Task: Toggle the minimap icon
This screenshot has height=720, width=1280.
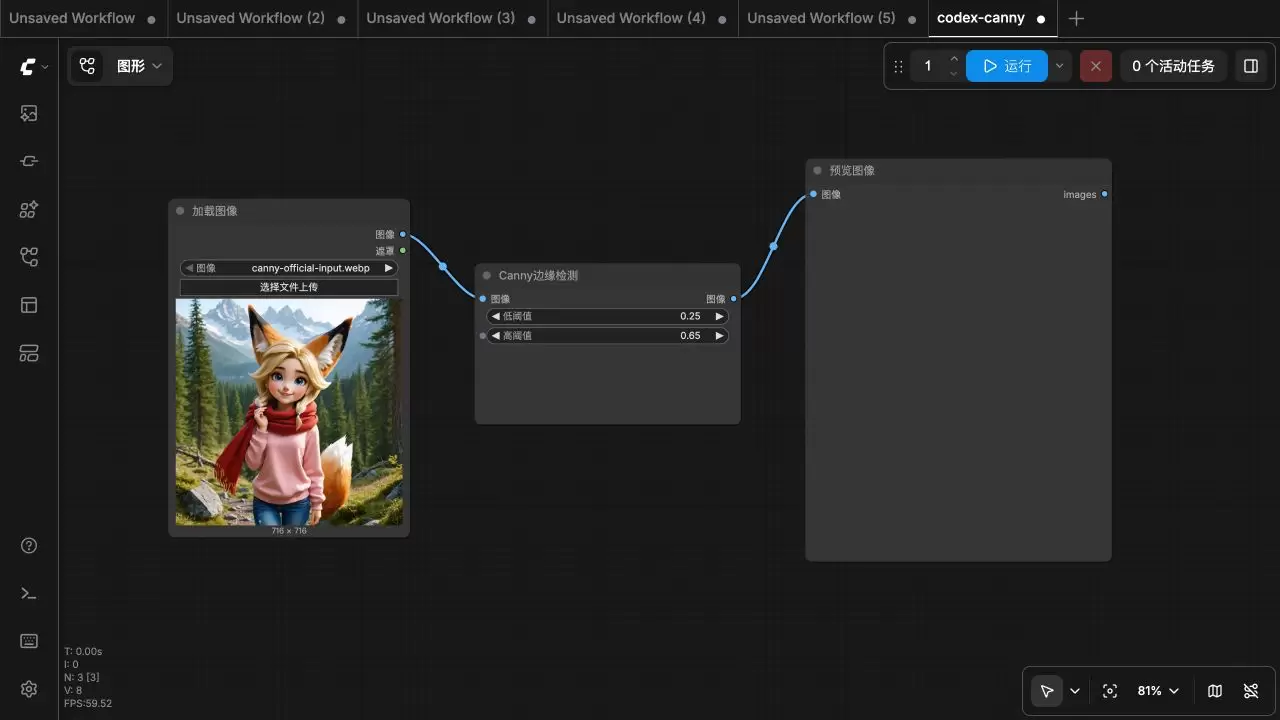Action: (x=1215, y=691)
